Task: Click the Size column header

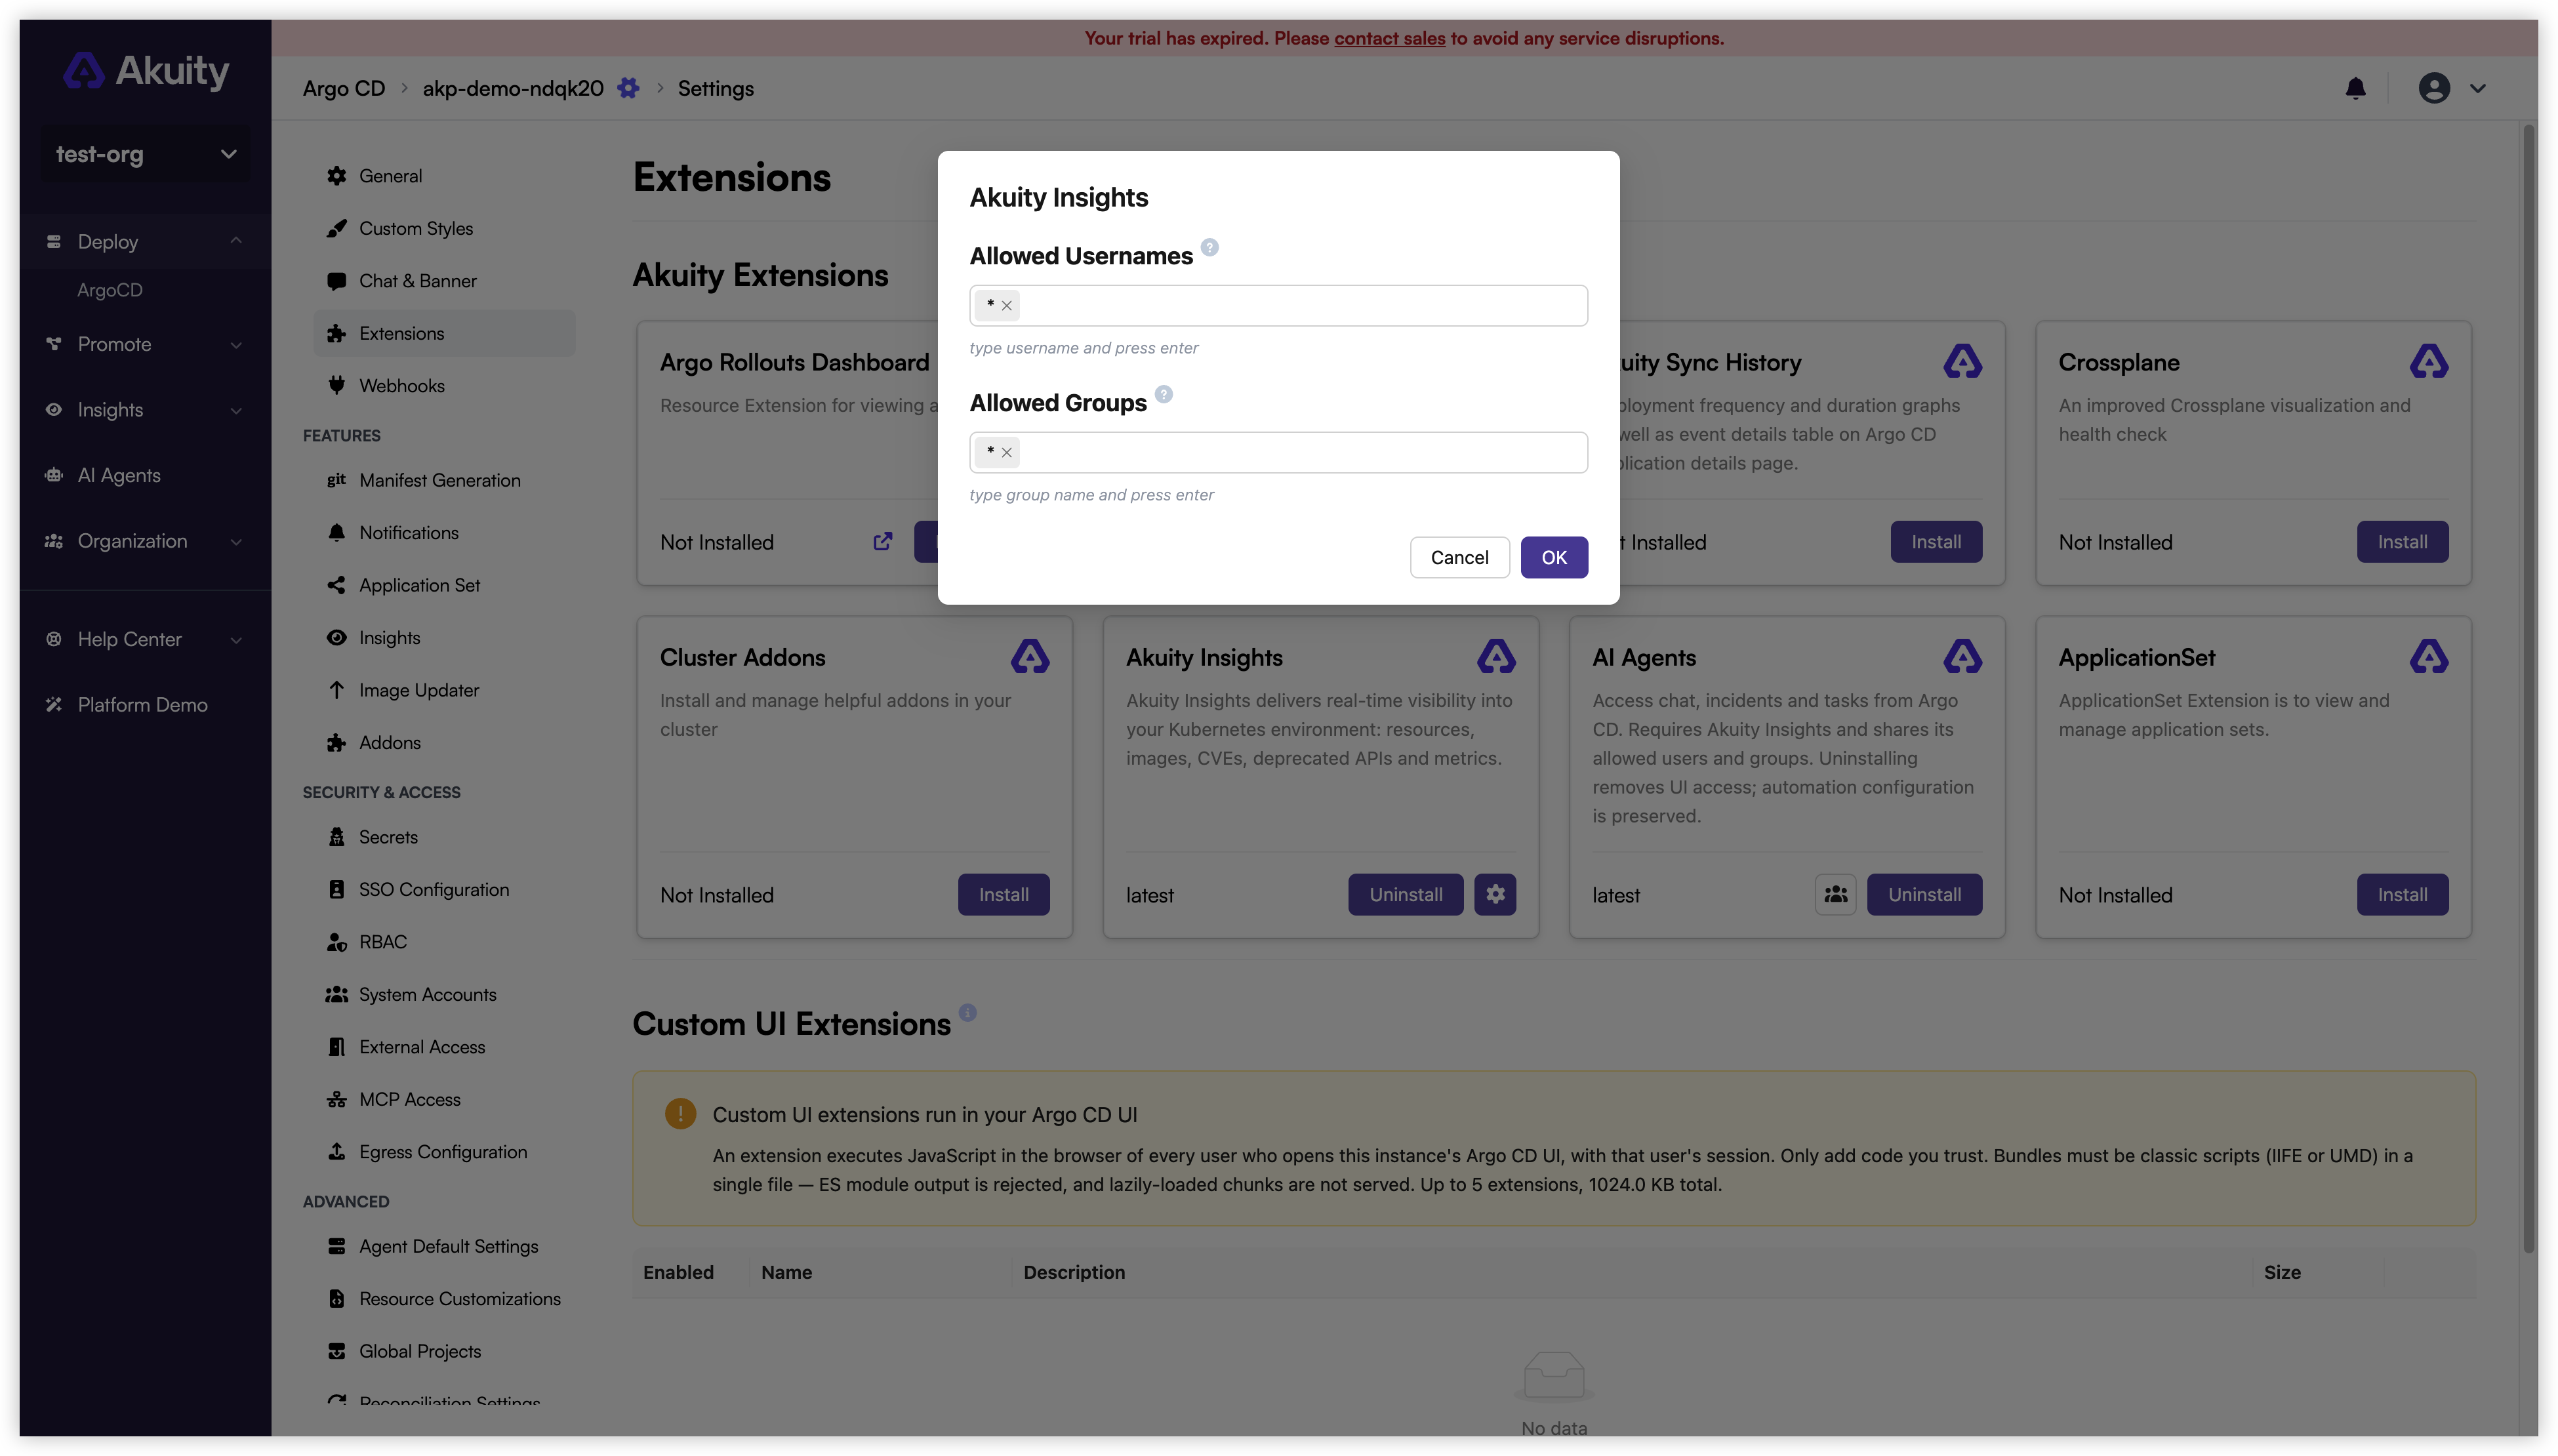Action: tap(2282, 1272)
